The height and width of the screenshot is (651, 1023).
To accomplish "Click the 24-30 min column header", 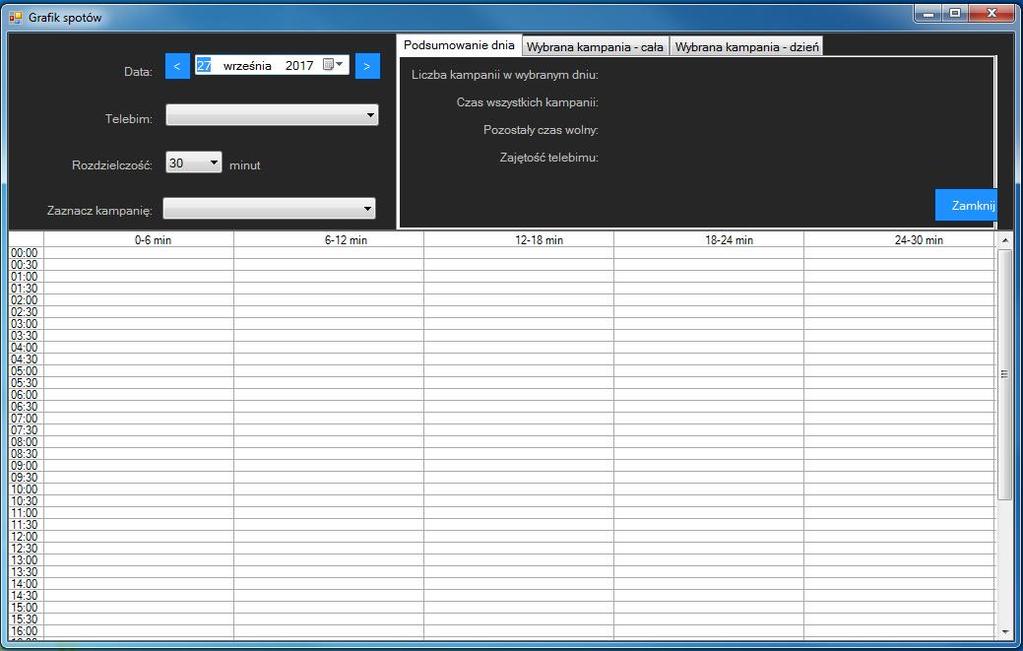I will 899,239.
